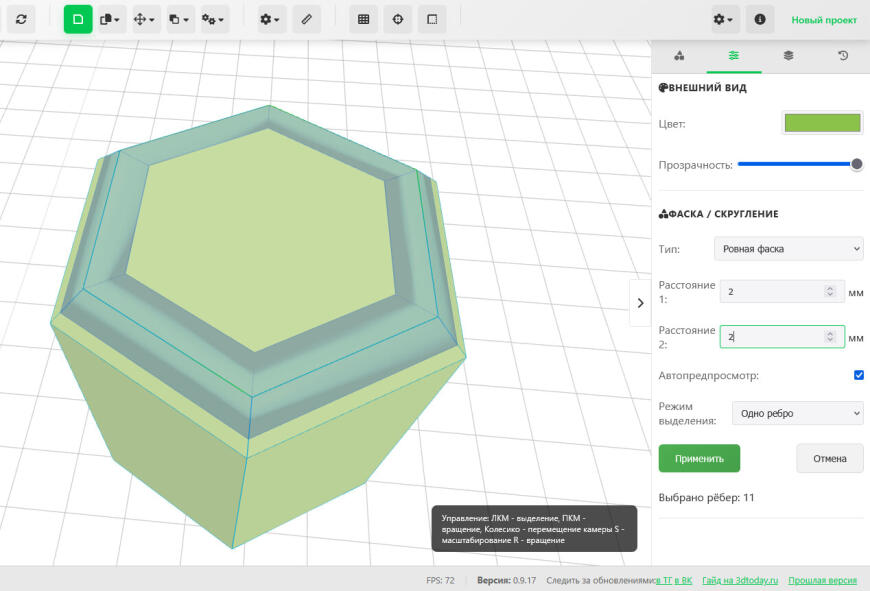
Task: Click the green Цвет color swatch
Action: pos(822,123)
